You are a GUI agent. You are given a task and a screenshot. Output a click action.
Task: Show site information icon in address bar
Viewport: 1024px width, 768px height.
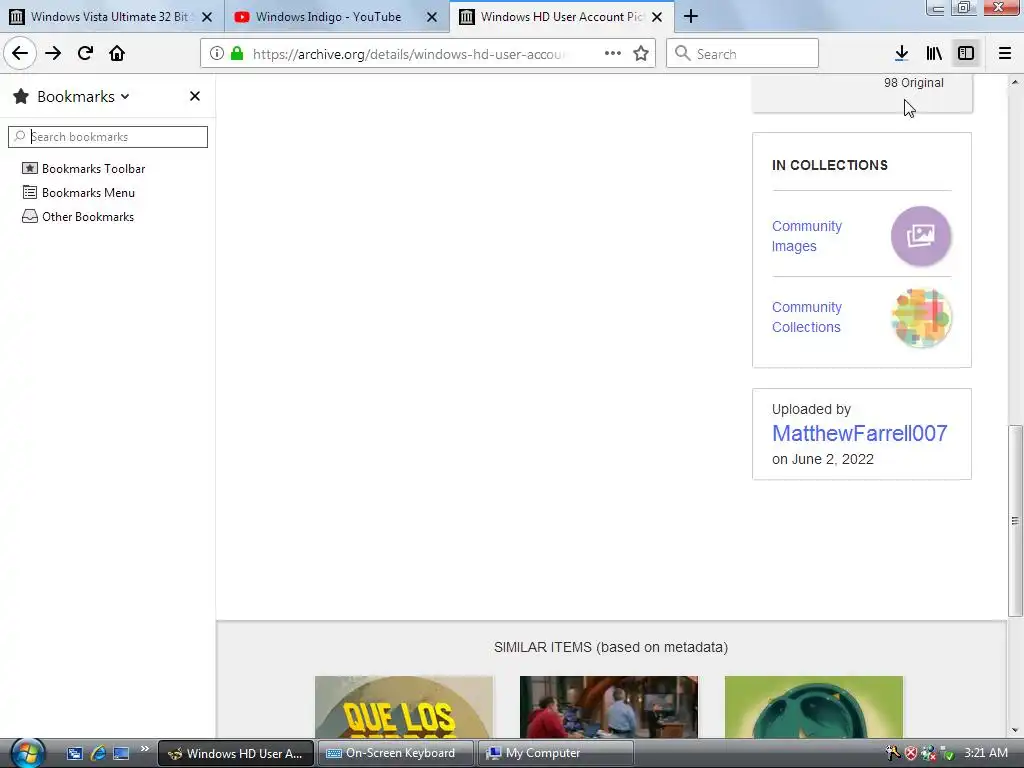pyautogui.click(x=217, y=54)
